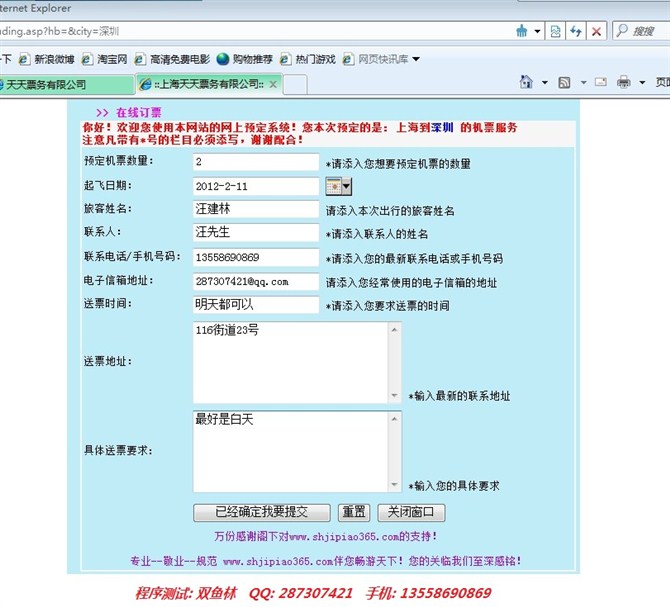Expand the feeds dropdown arrow

coord(583,82)
